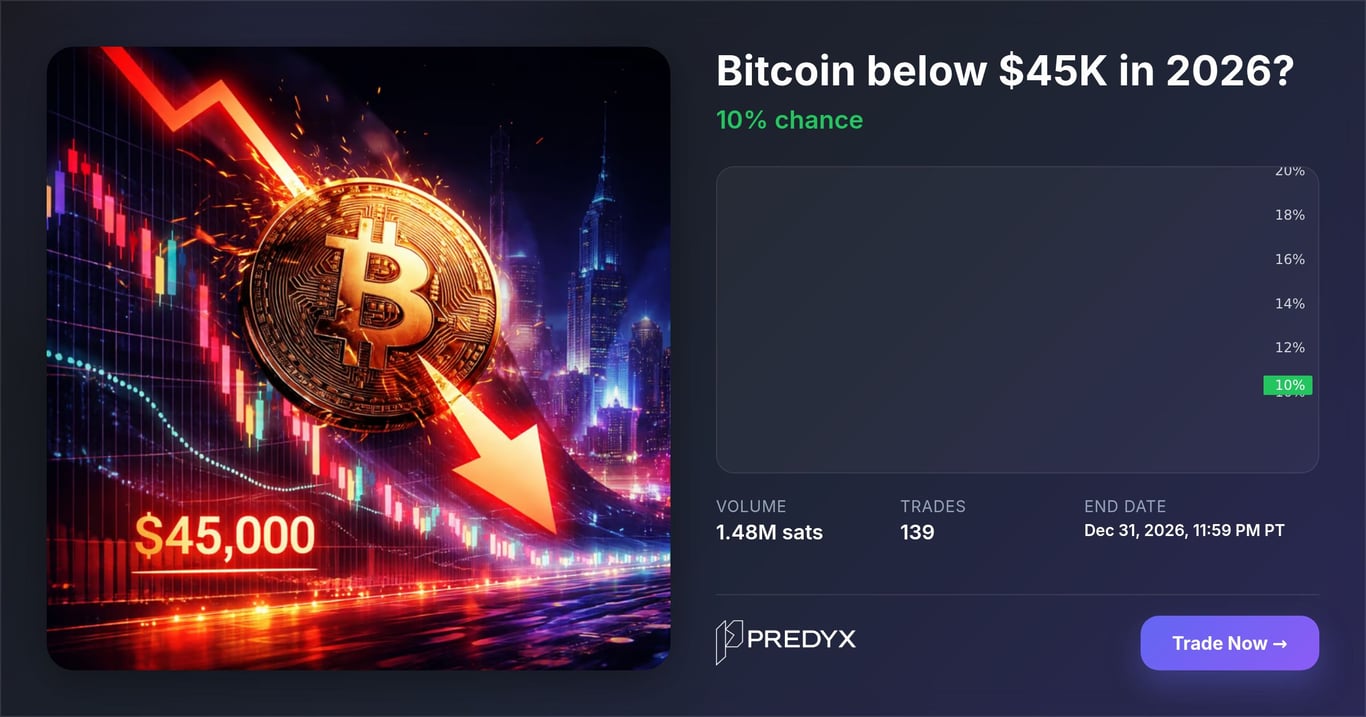
Task: Click the Predyx logo icon
Action: (x=729, y=641)
